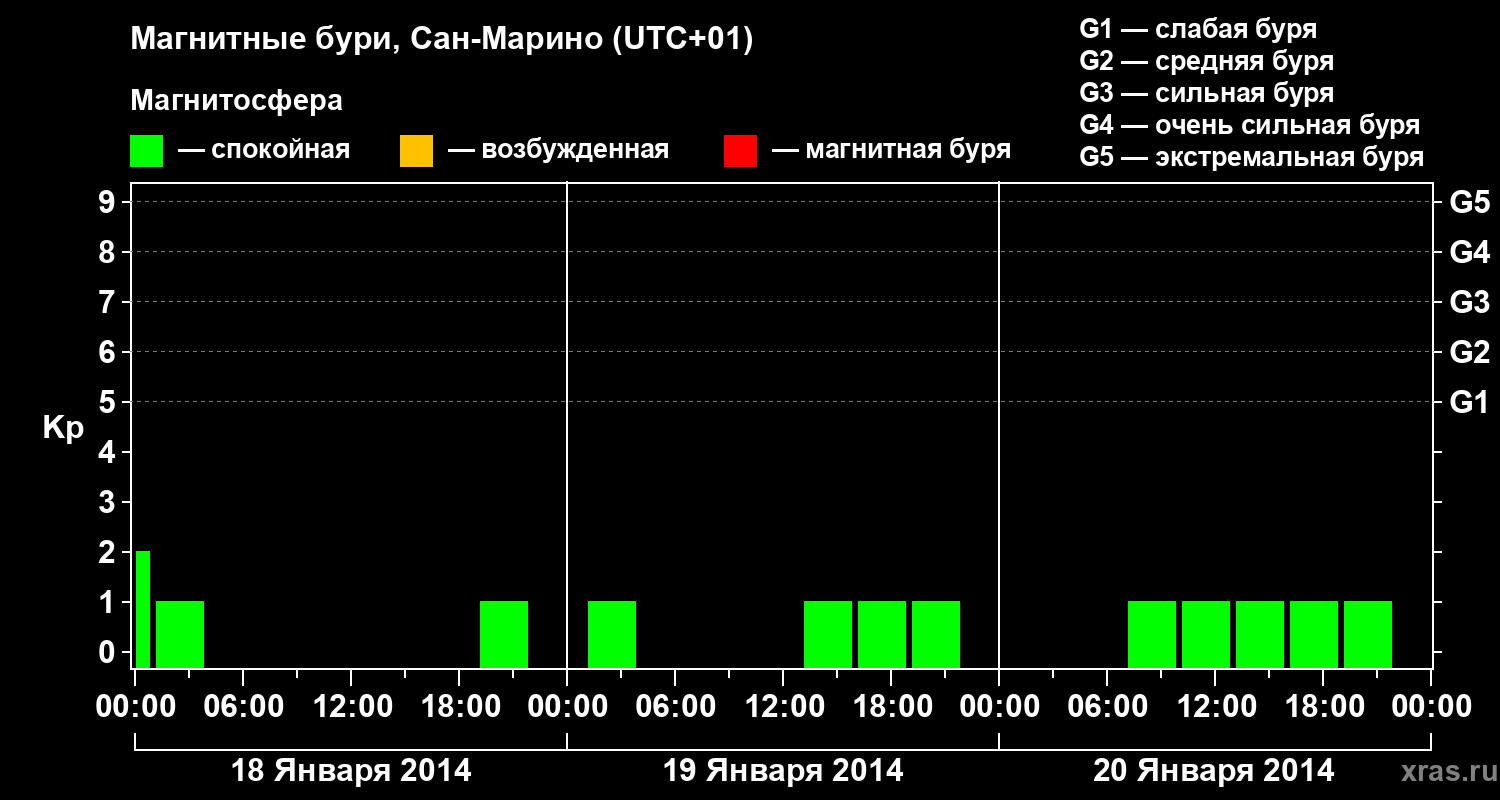Click the G5 label on right axis

(x=1469, y=203)
